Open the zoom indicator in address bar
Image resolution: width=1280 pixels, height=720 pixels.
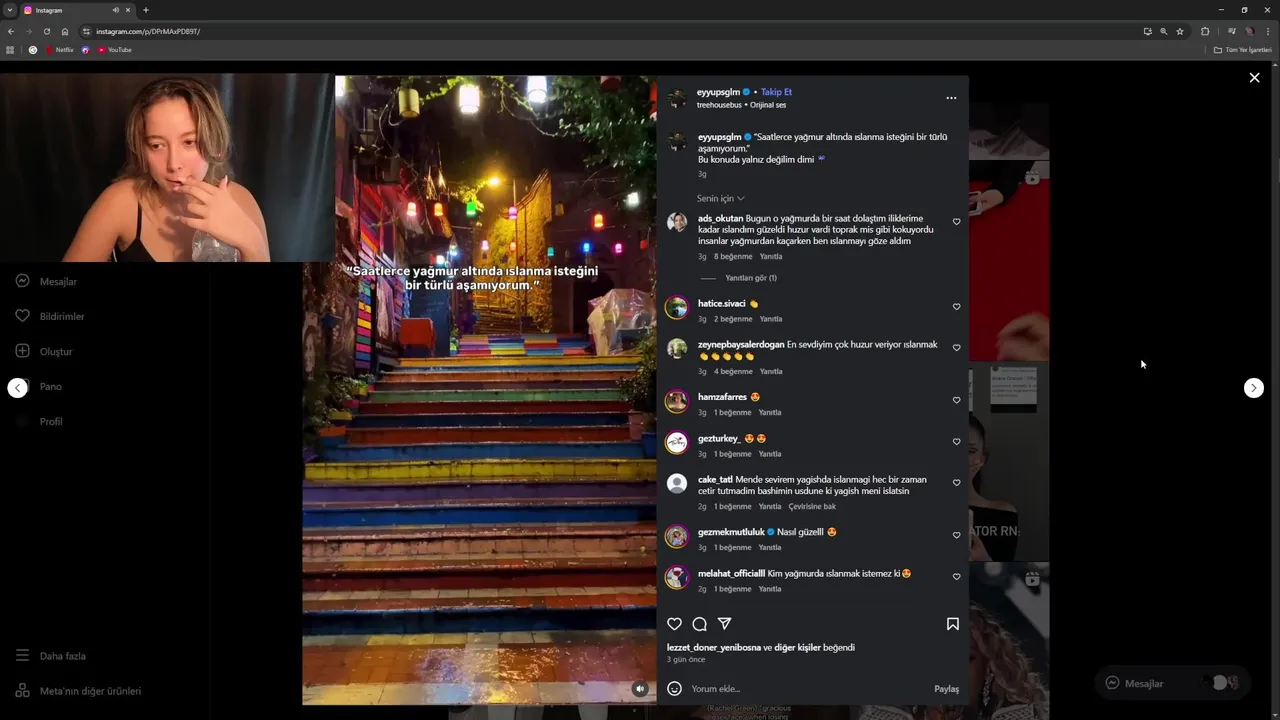pos(1163,31)
